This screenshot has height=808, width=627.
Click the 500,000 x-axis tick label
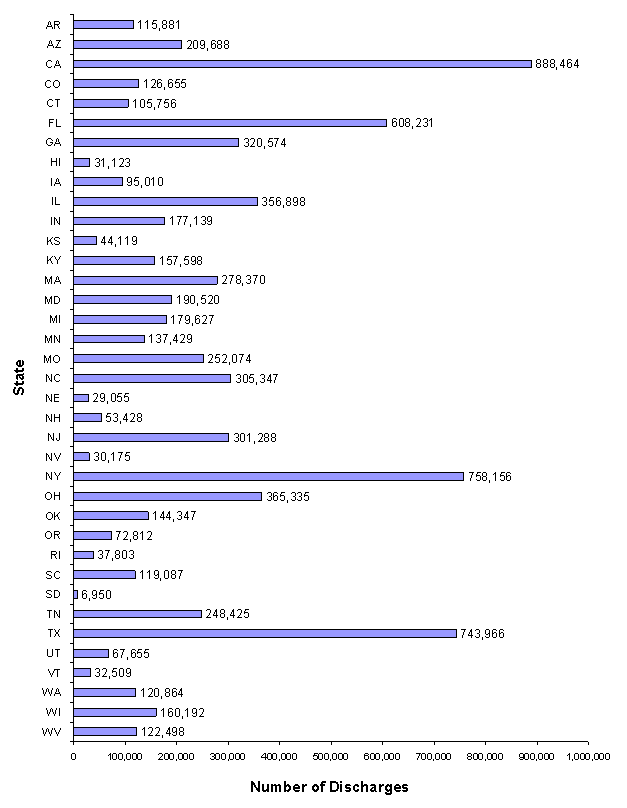331,756
